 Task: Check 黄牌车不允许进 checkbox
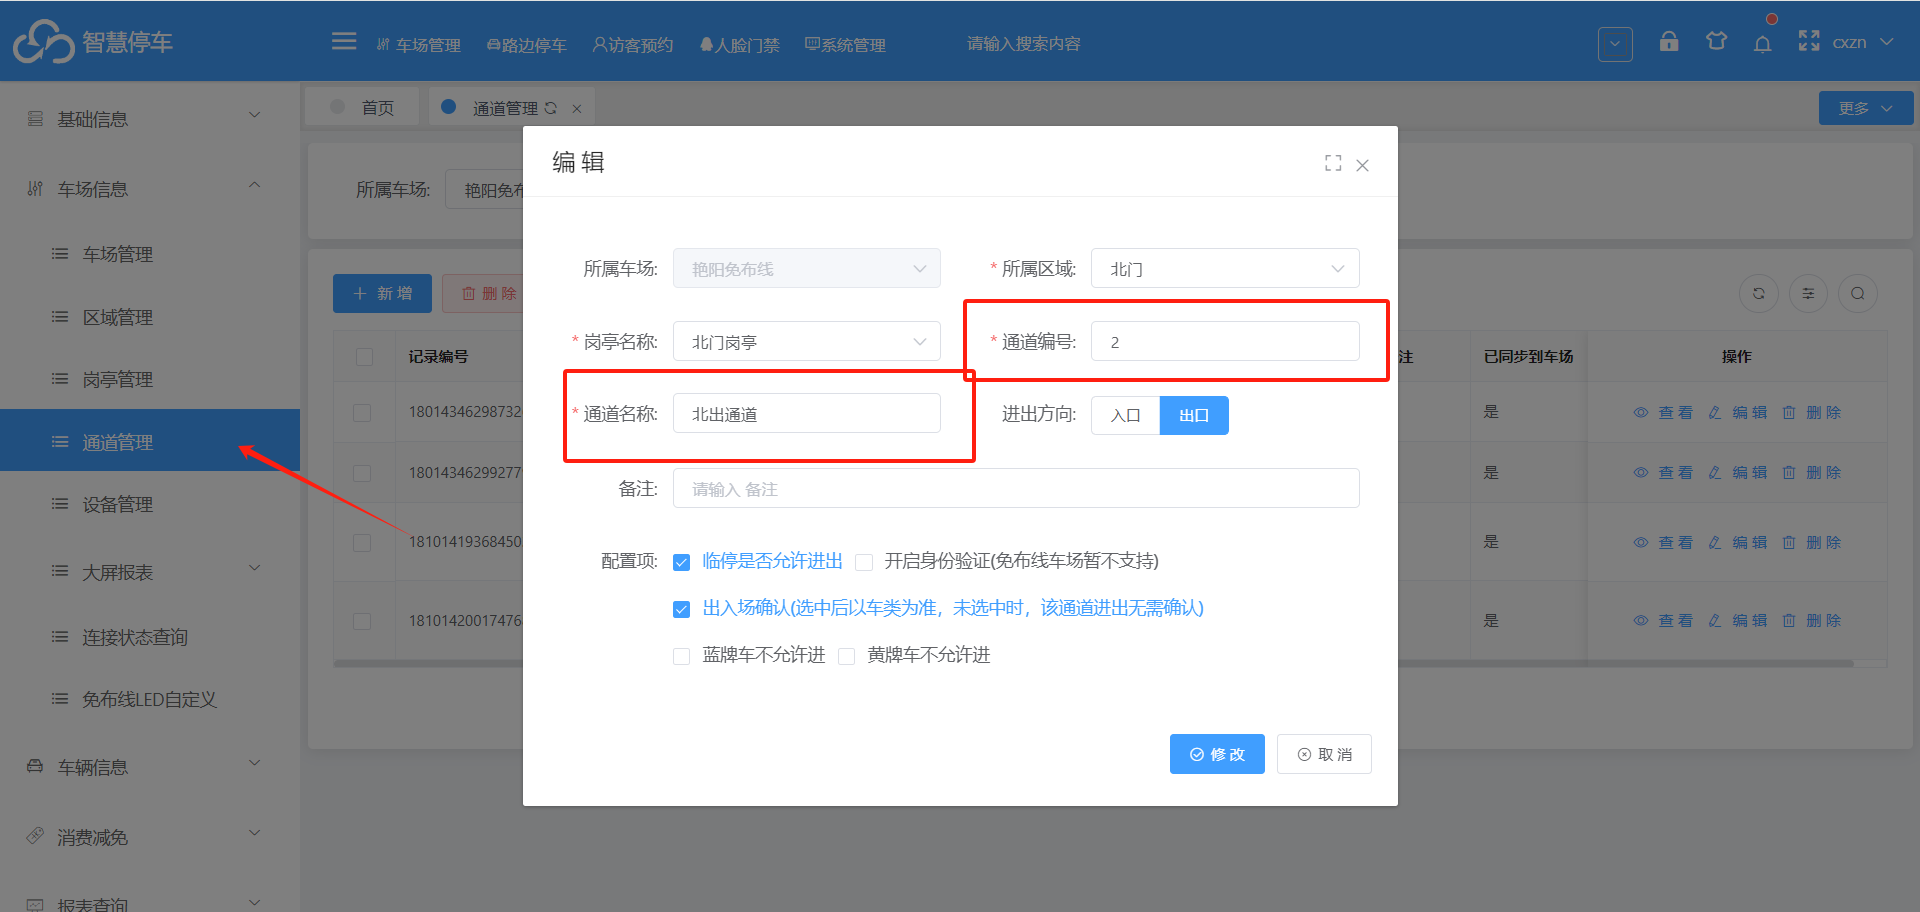[846, 656]
